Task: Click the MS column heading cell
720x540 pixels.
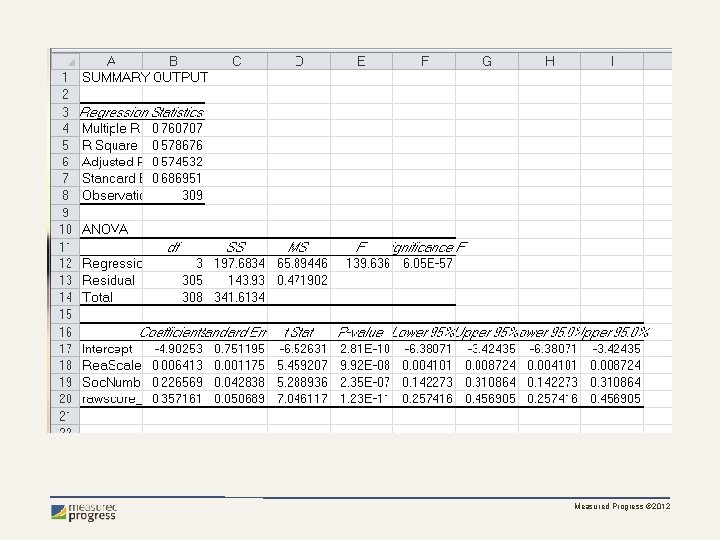Action: point(299,248)
